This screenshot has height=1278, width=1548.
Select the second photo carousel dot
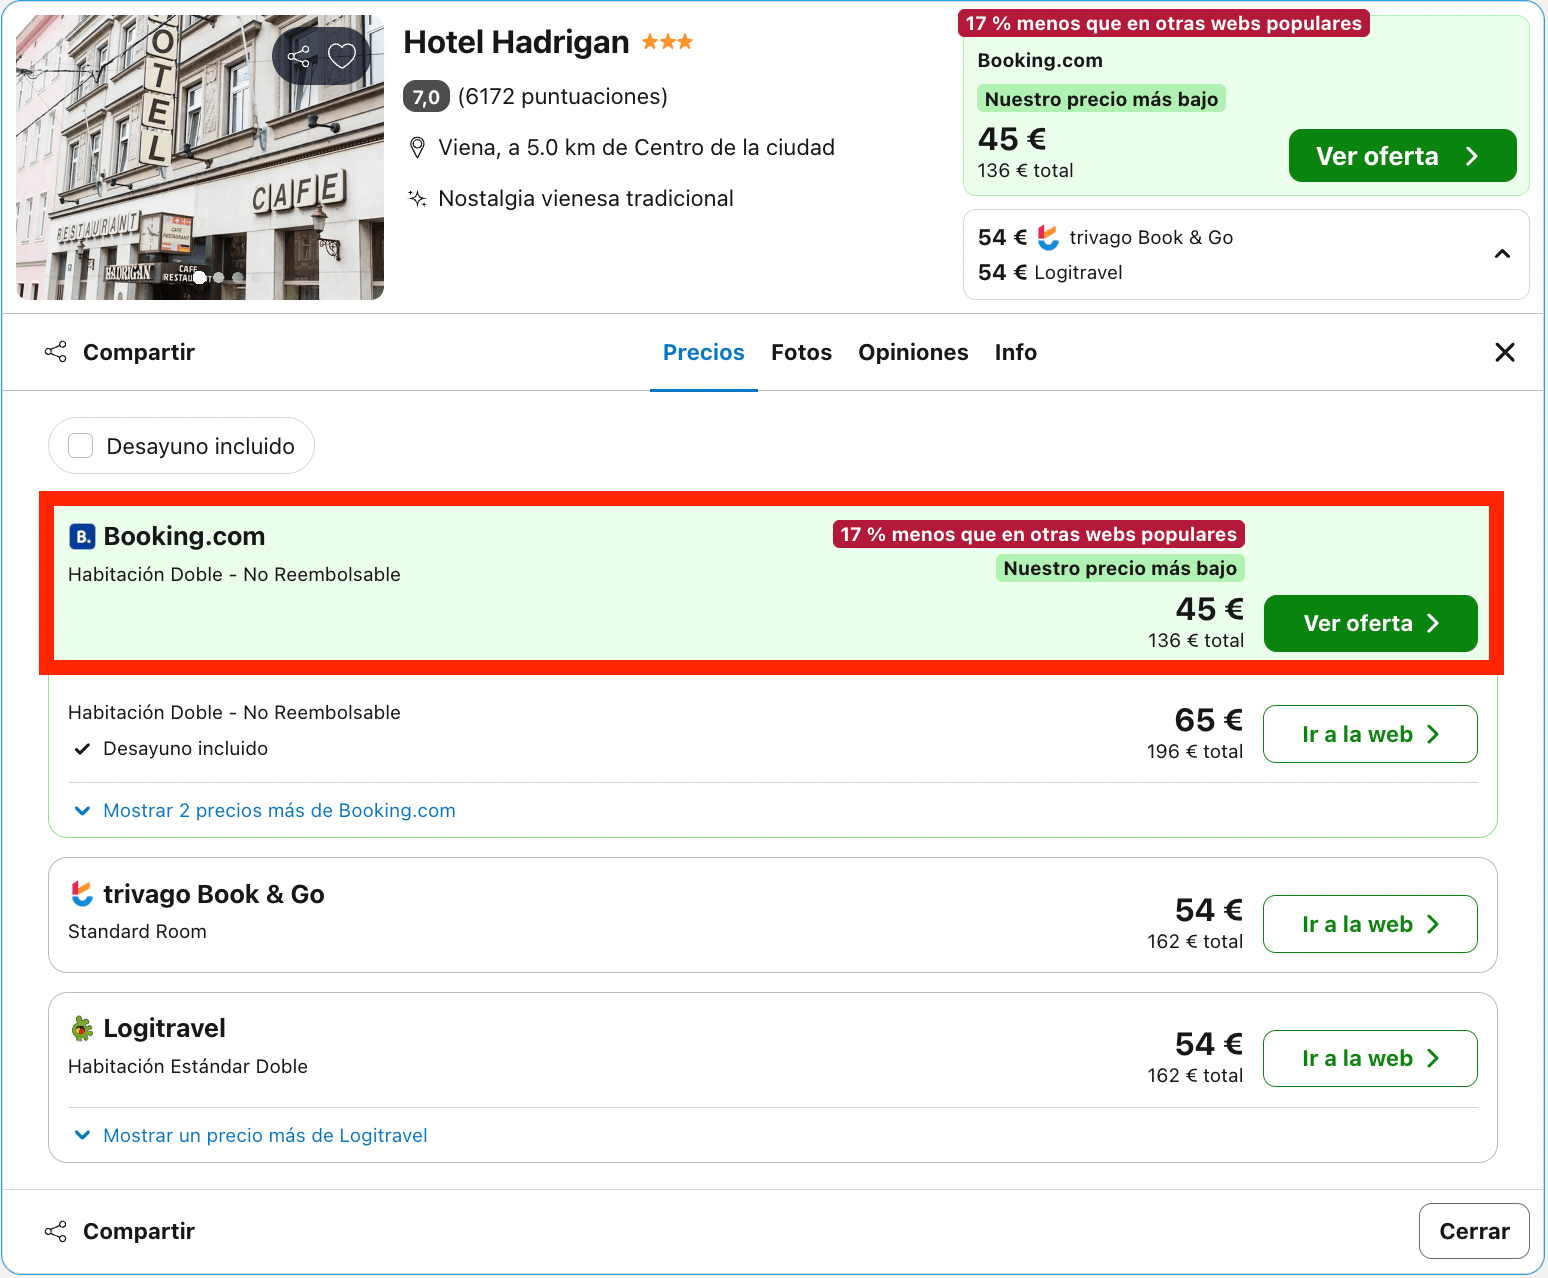(219, 277)
